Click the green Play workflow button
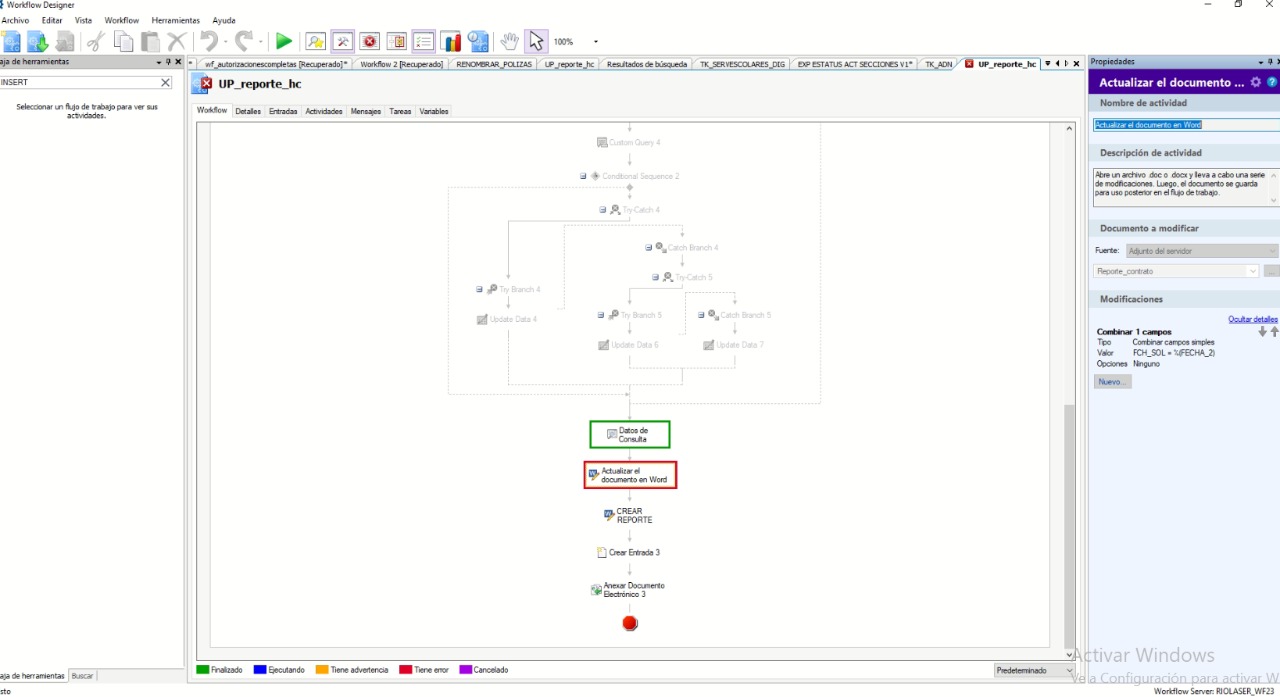1280x697 pixels. [284, 42]
